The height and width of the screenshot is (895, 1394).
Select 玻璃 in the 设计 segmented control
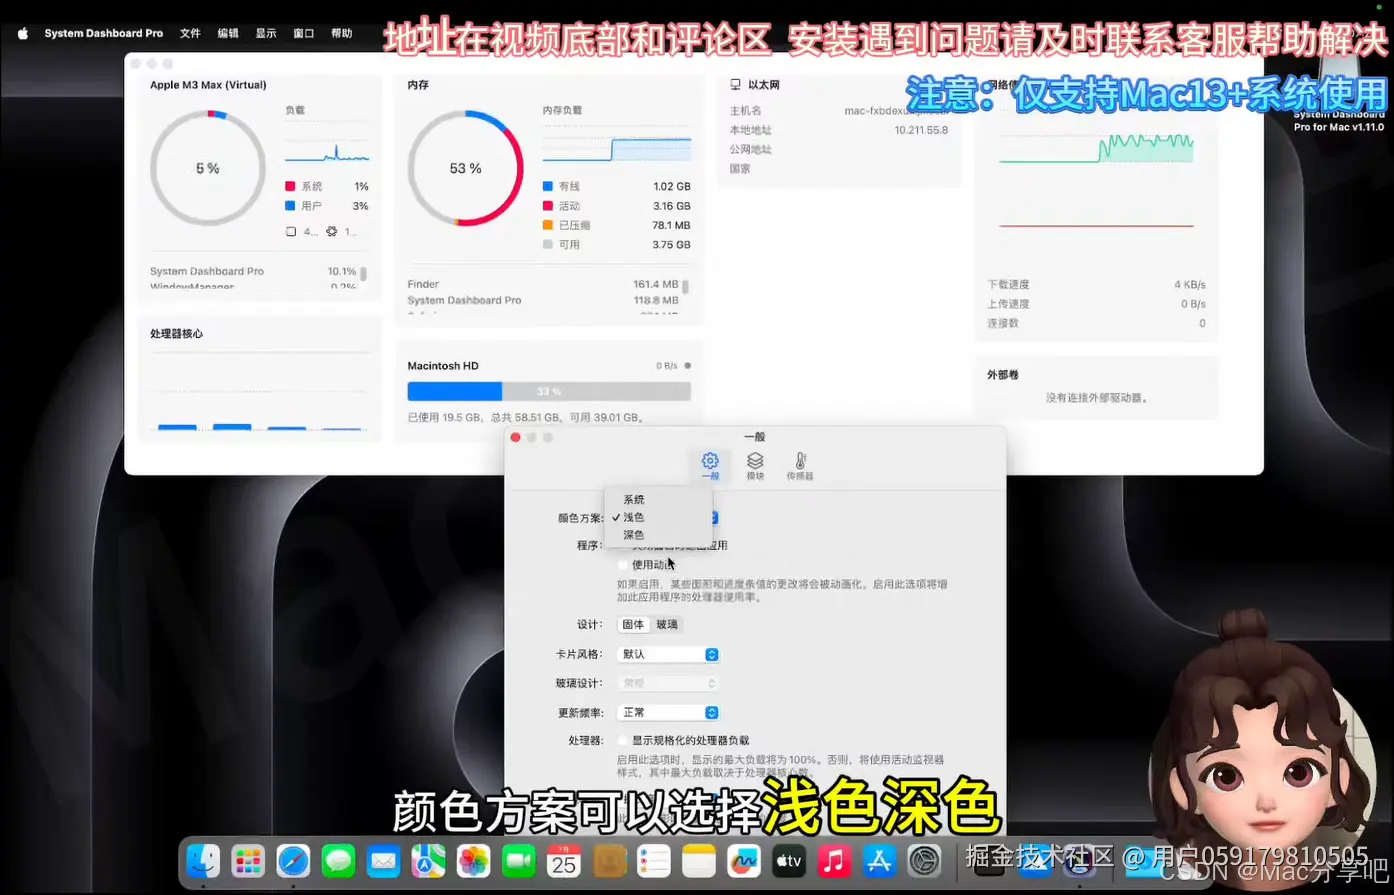tap(665, 624)
